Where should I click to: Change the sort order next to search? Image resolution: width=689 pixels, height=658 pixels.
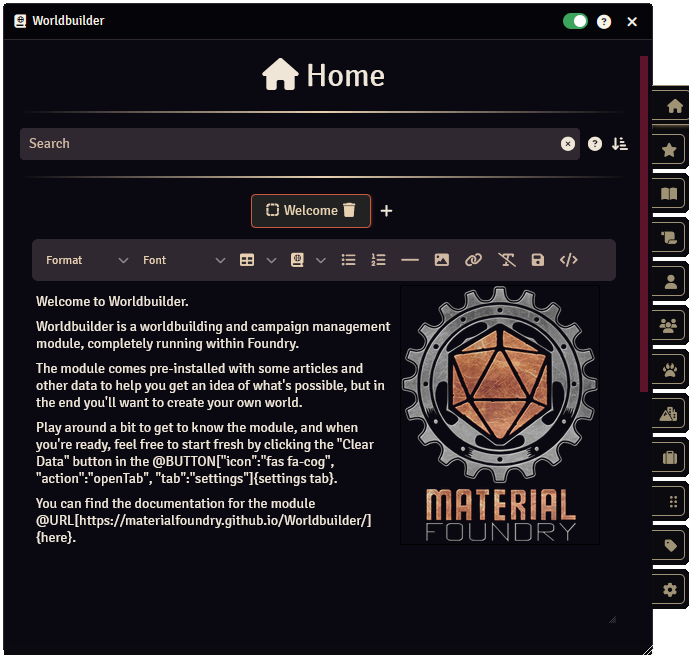point(620,144)
